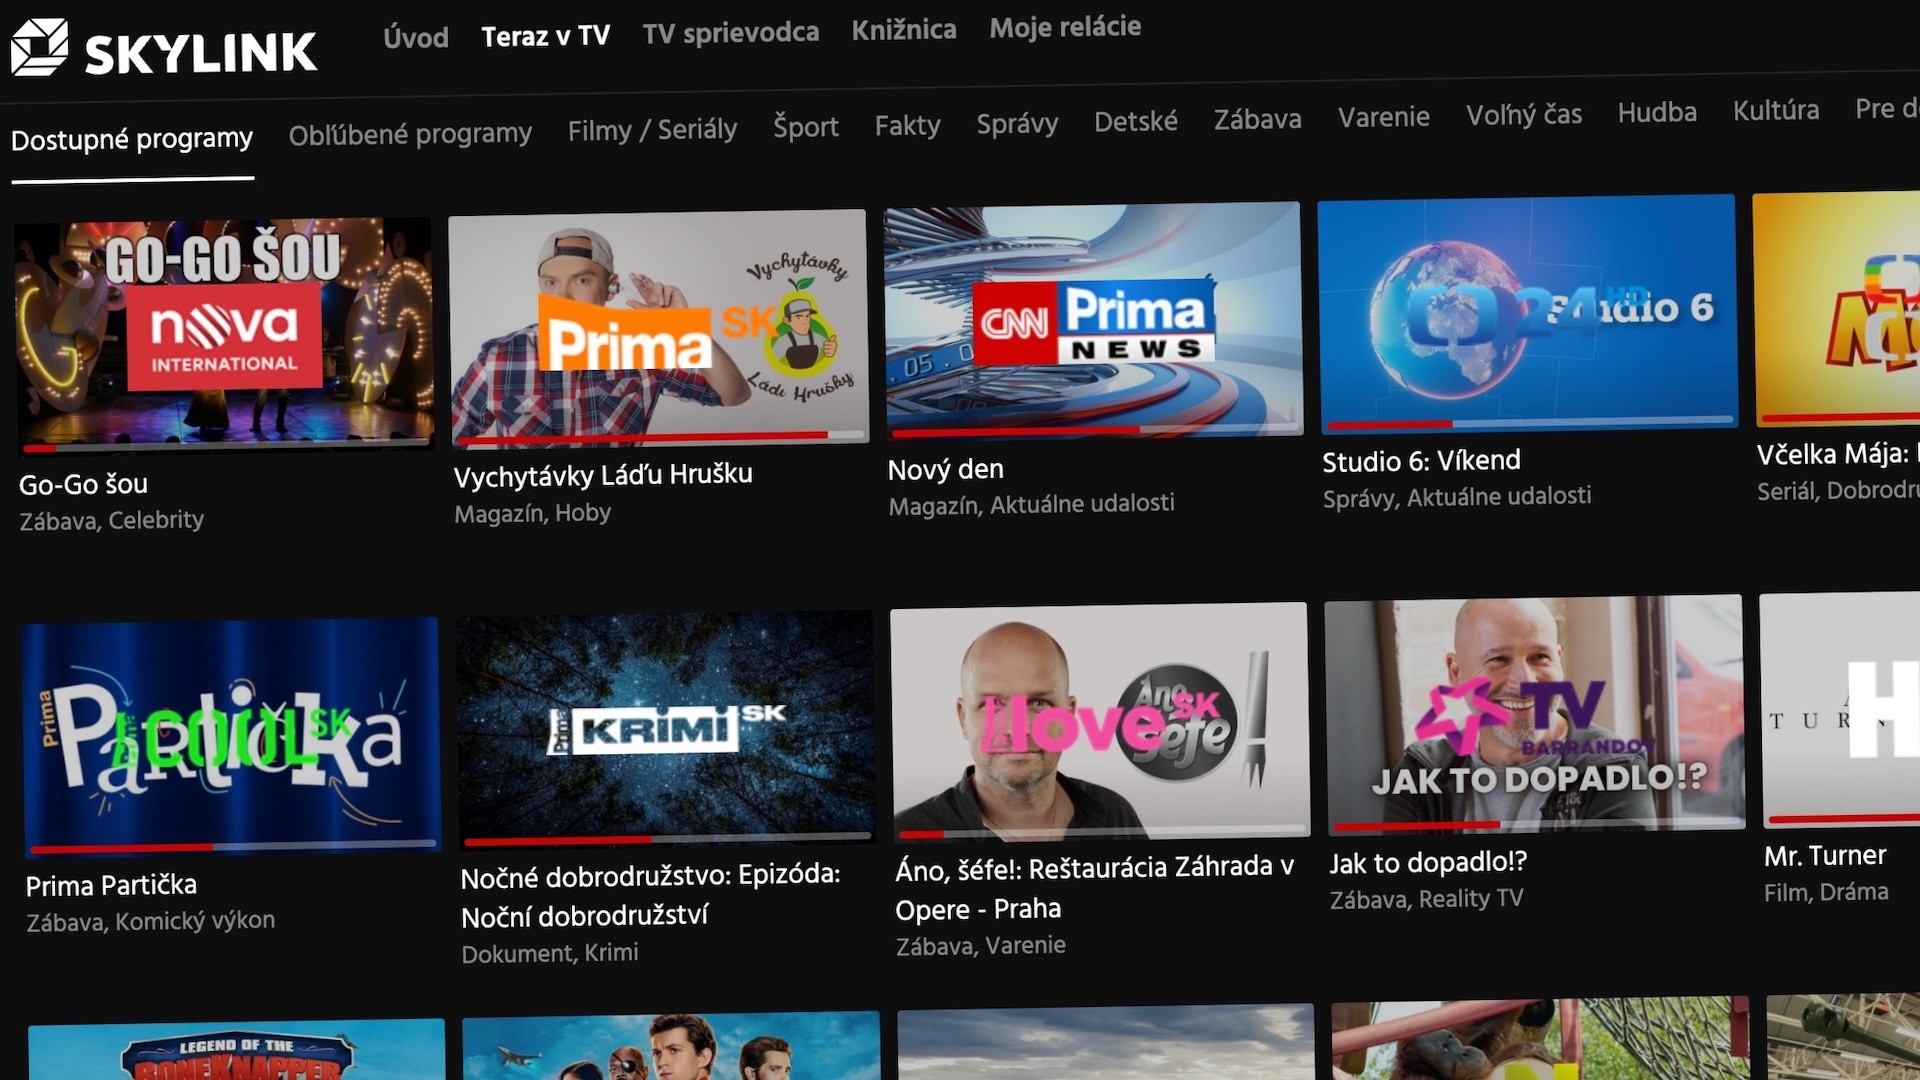Select the Prima Love Áno, šéfe tile
The width and height of the screenshot is (1920, 1080).
tap(1099, 720)
